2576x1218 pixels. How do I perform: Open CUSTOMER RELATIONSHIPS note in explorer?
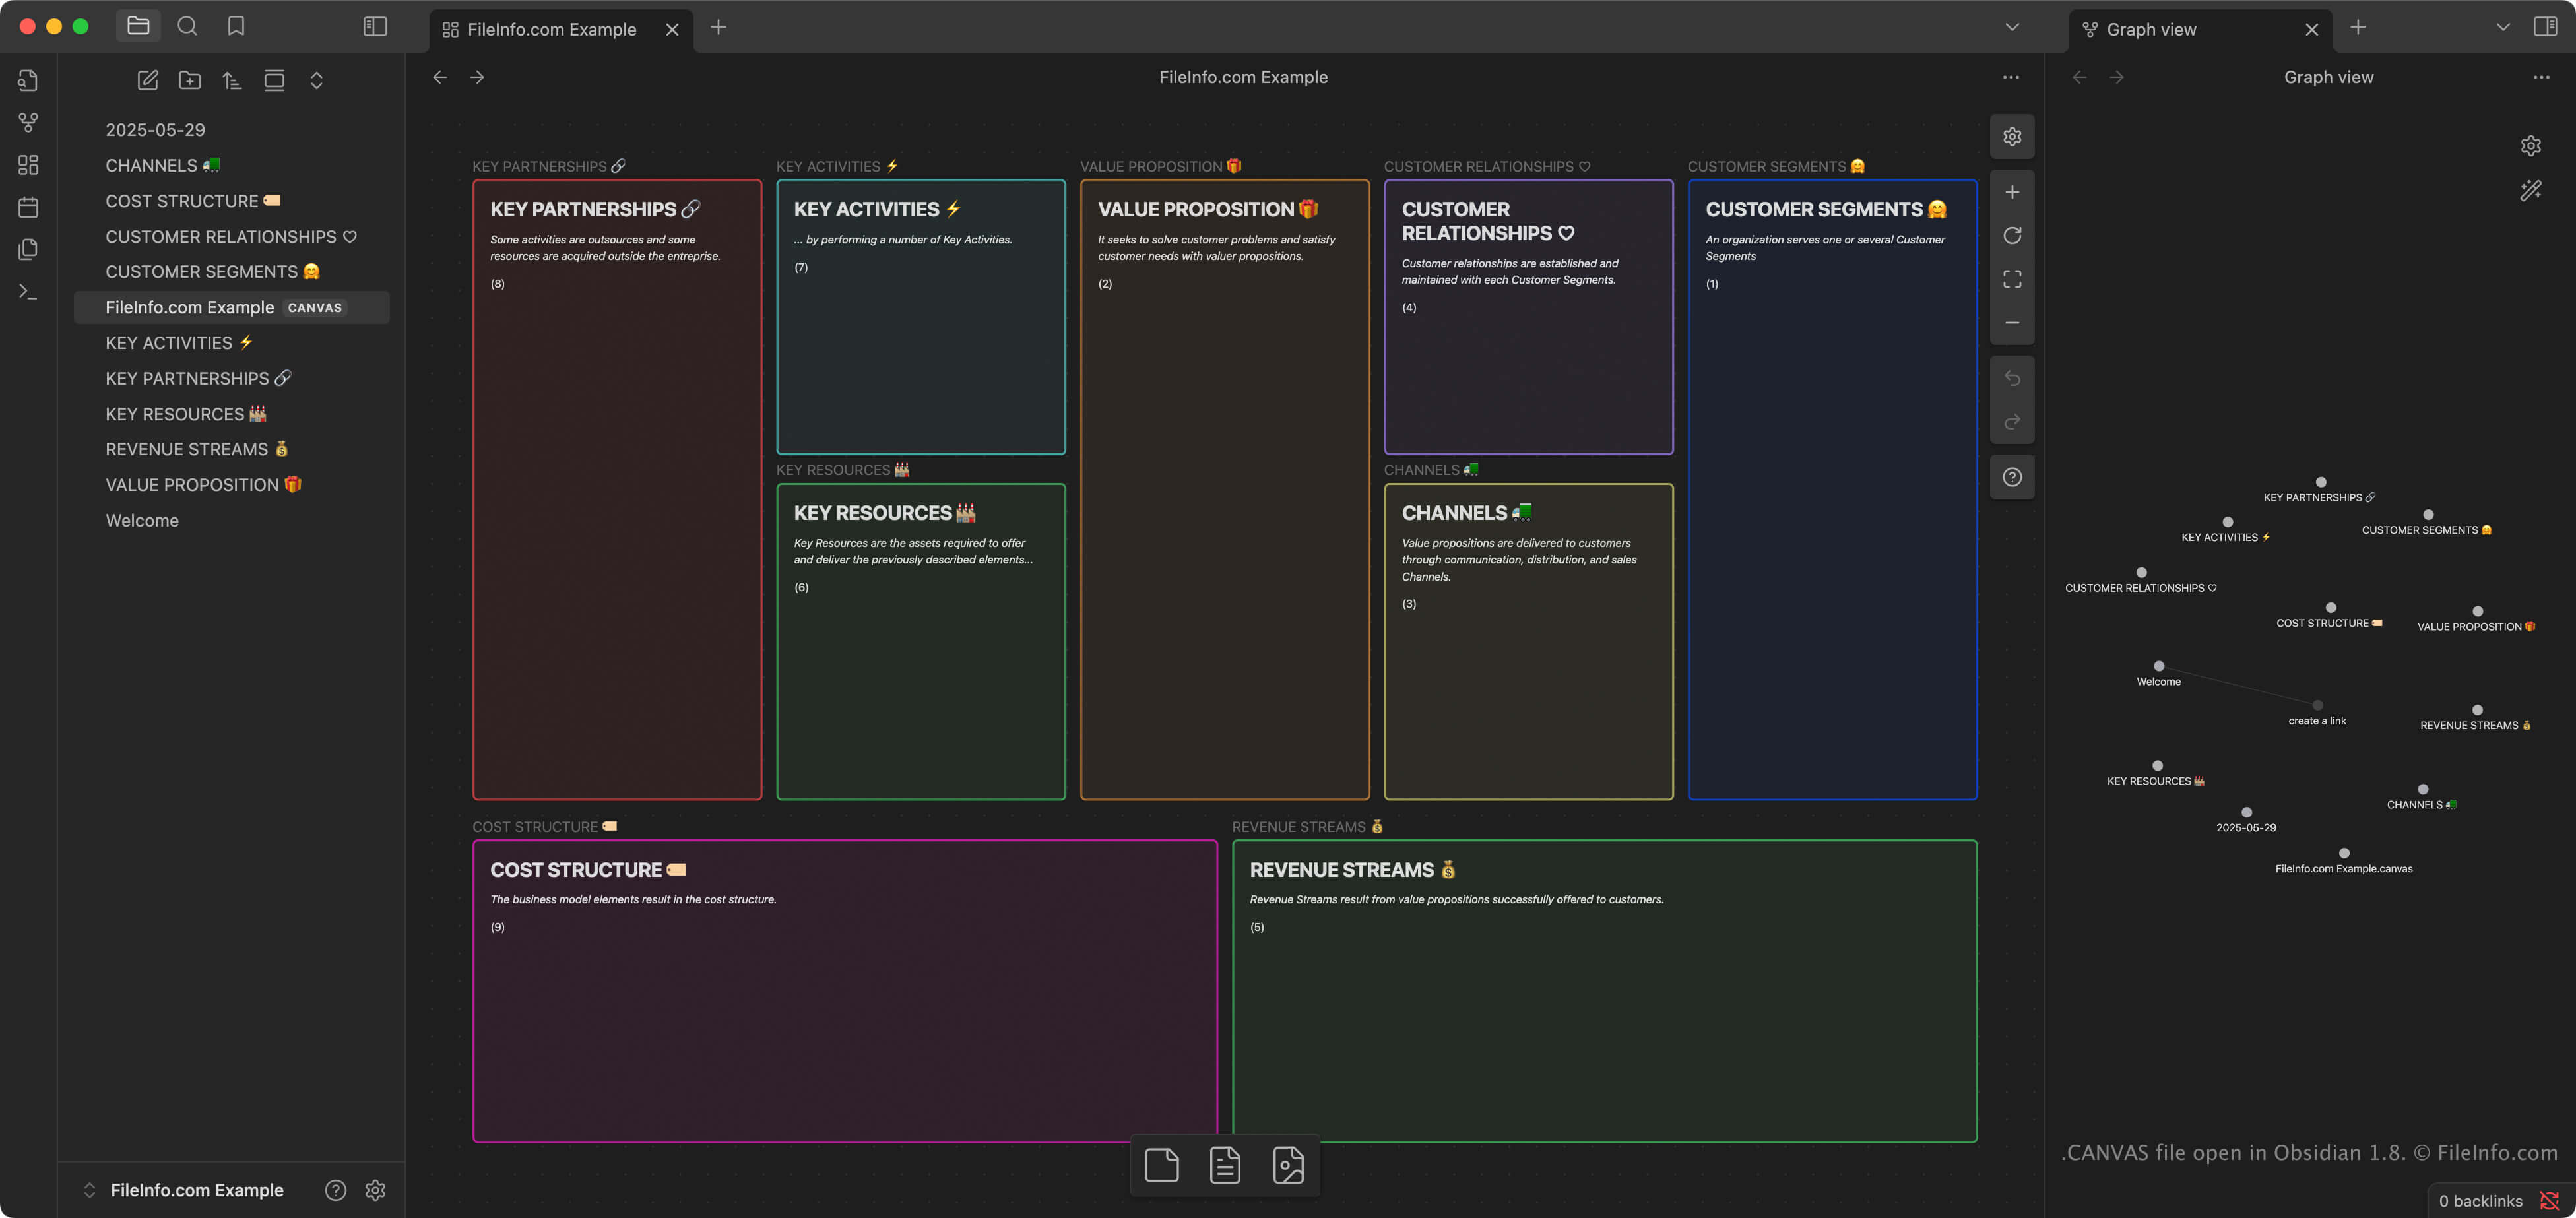click(x=232, y=236)
